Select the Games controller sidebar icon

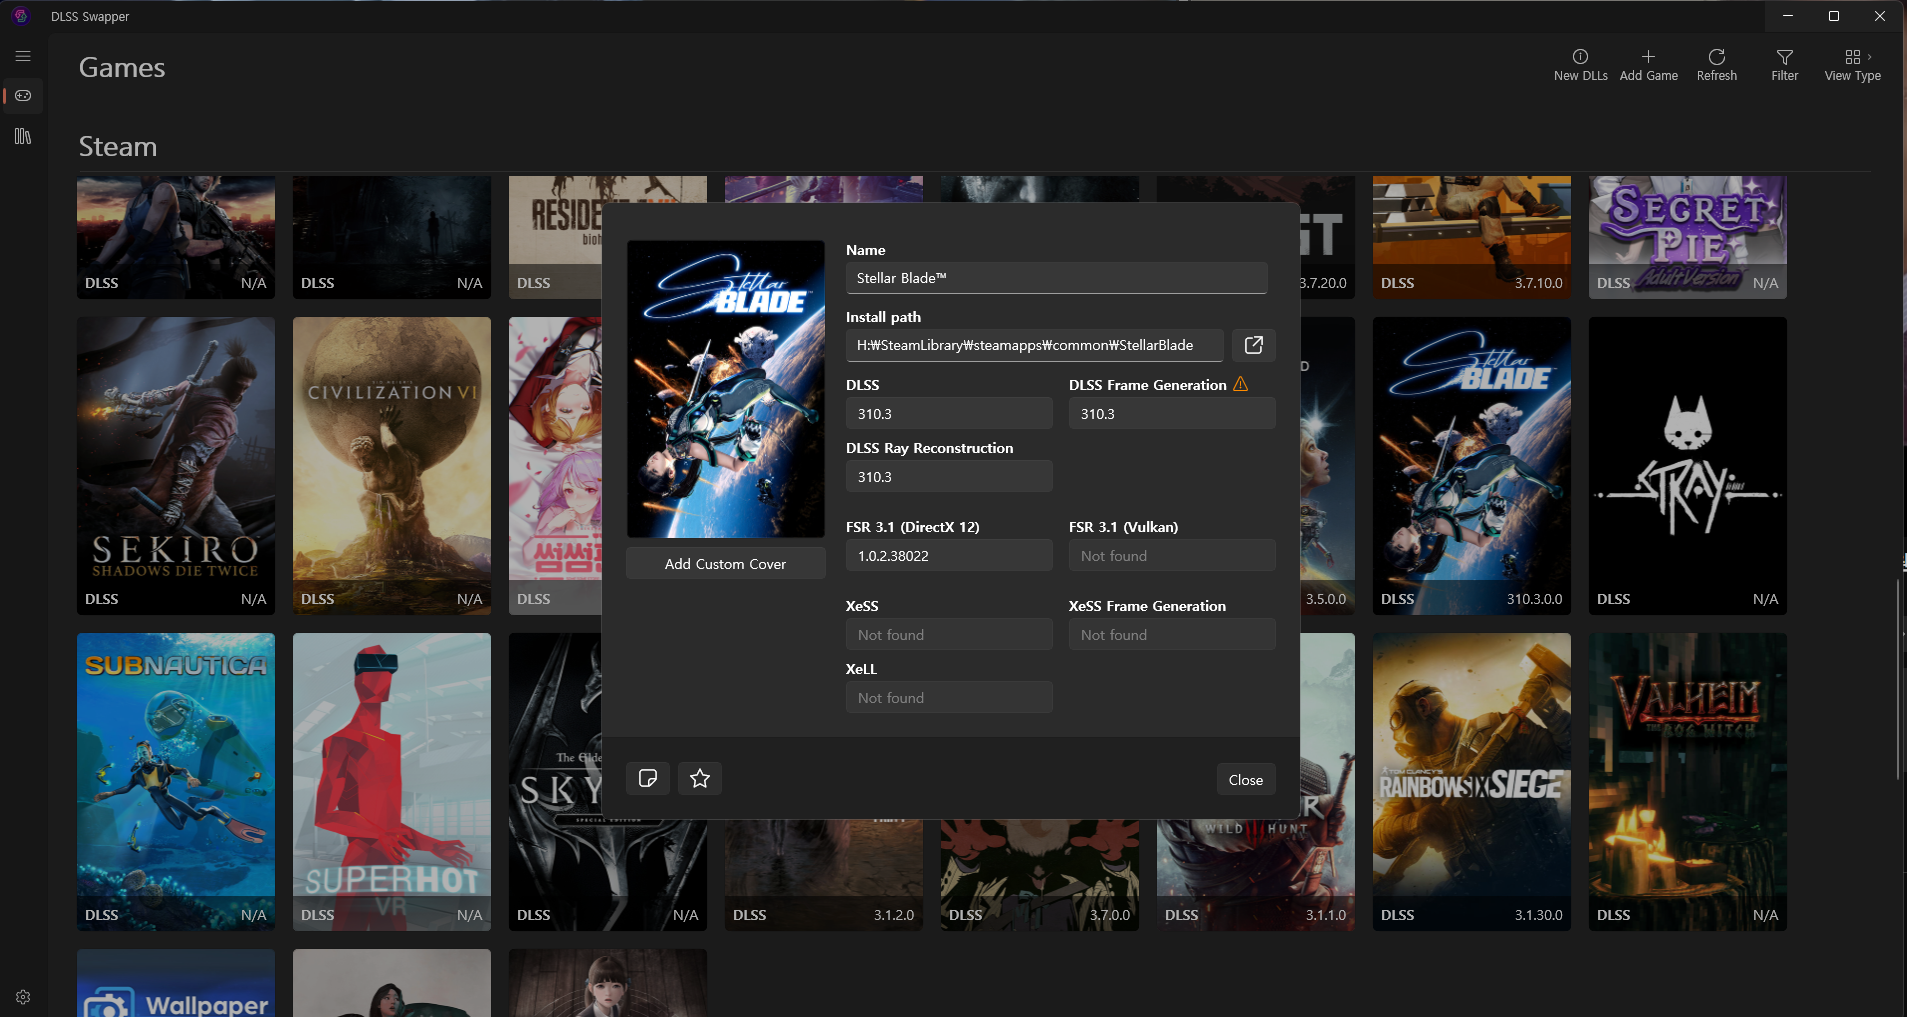click(x=23, y=96)
